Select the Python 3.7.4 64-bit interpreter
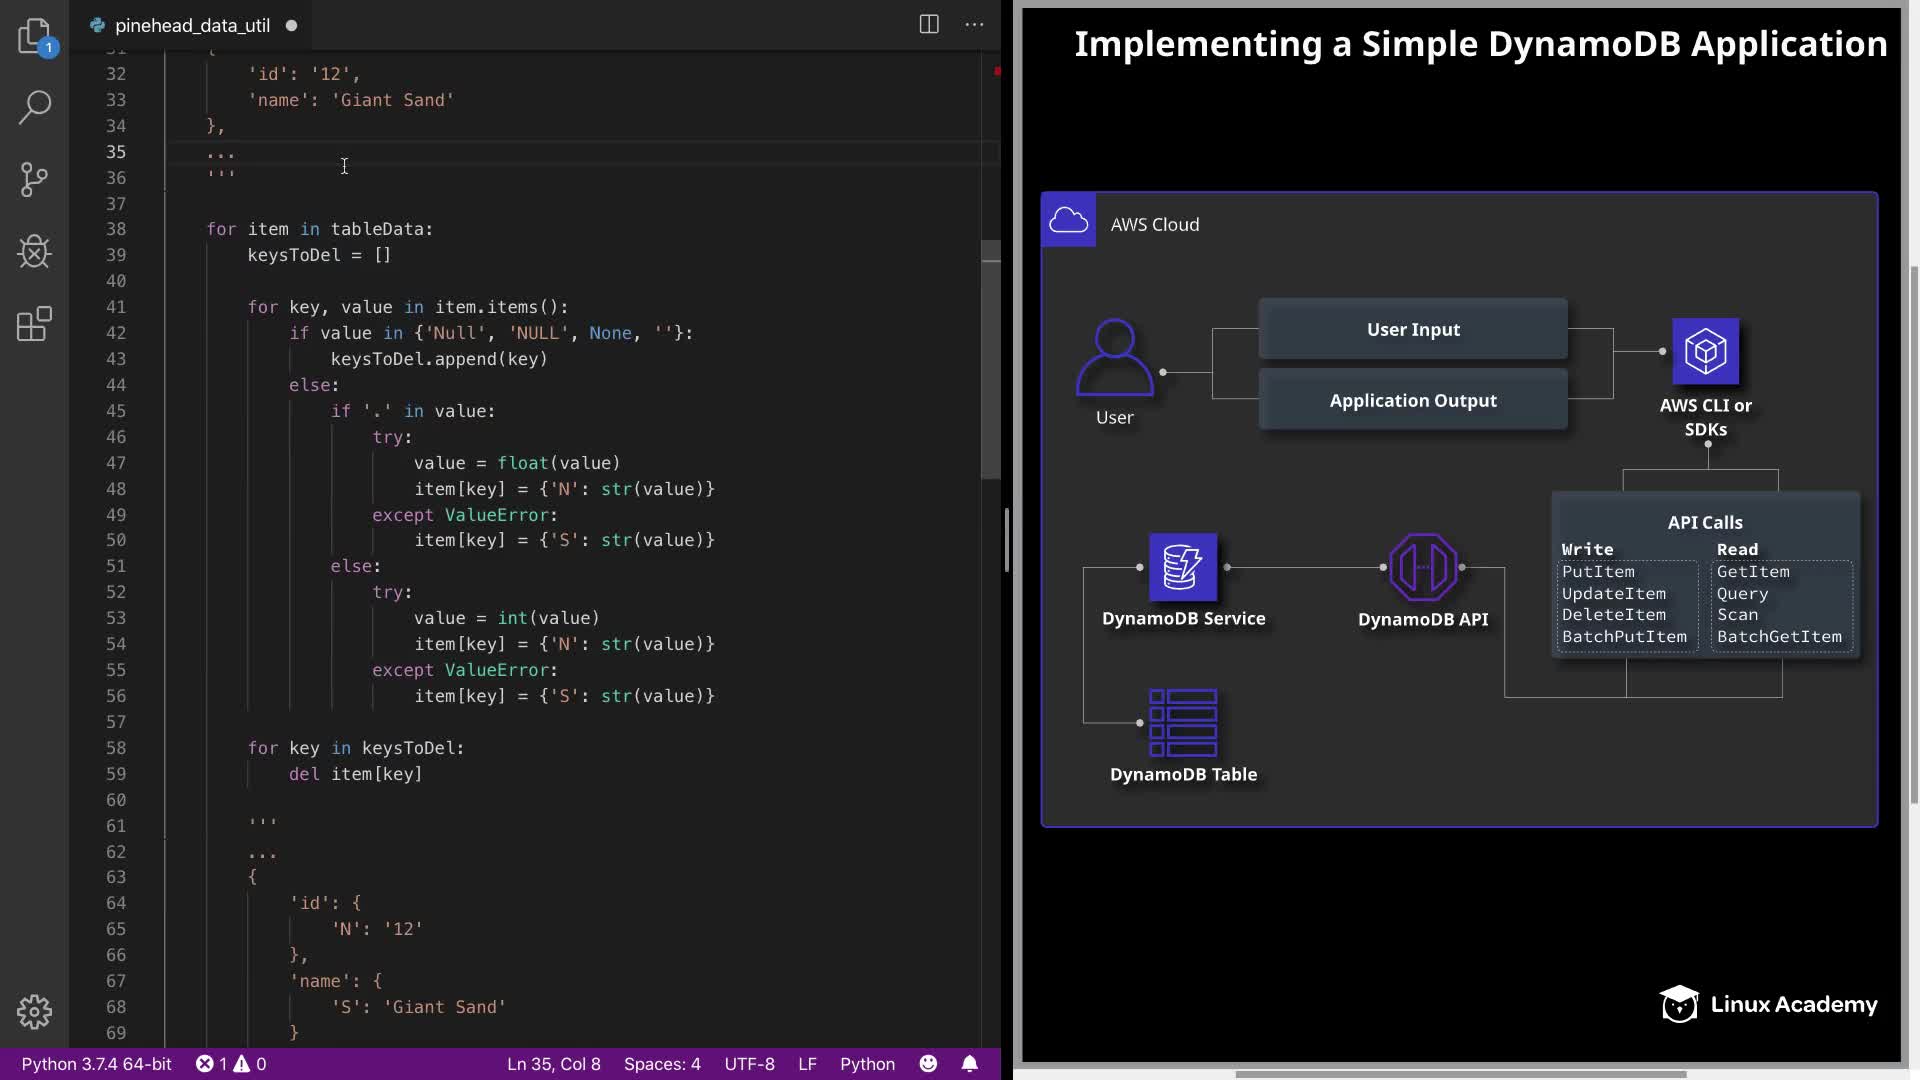The width and height of the screenshot is (1920, 1080). click(96, 1064)
